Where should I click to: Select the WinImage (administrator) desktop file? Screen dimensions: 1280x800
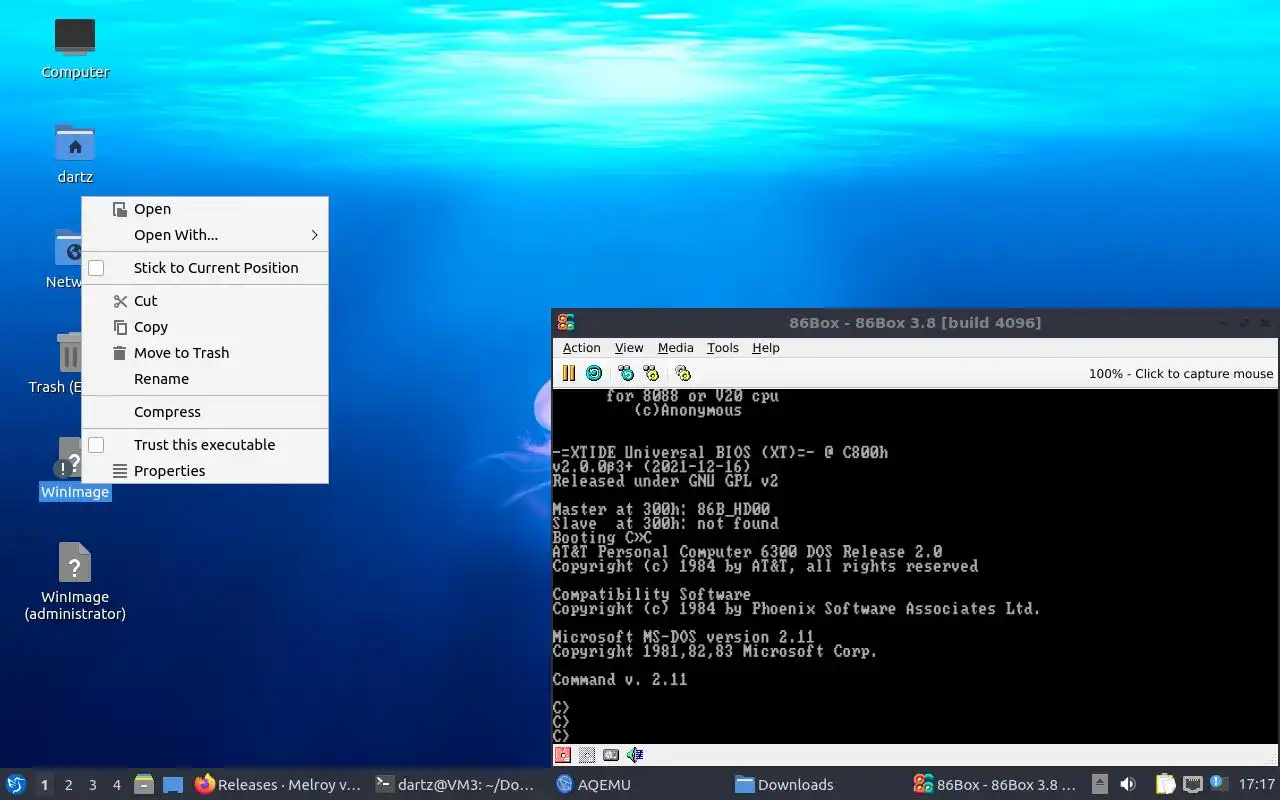tap(75, 581)
